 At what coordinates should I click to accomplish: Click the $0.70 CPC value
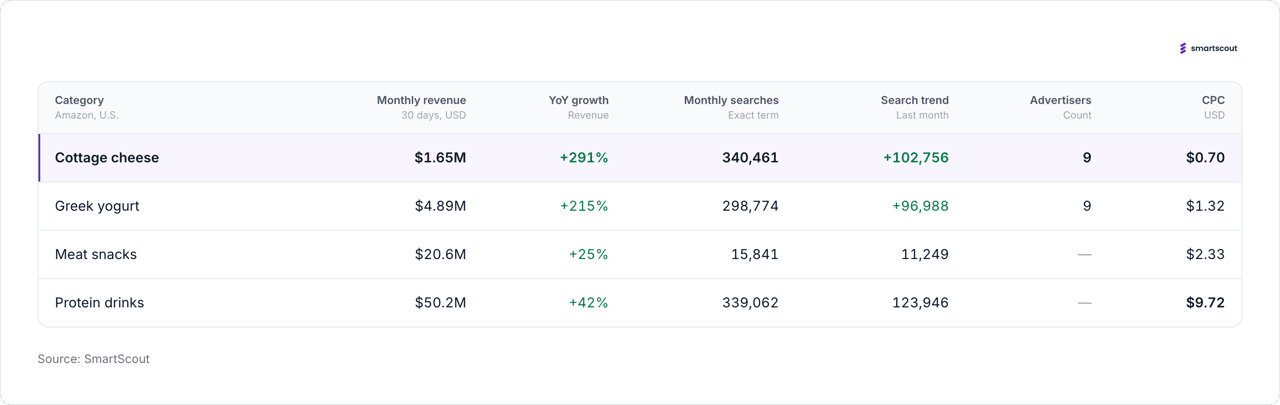click(1205, 158)
